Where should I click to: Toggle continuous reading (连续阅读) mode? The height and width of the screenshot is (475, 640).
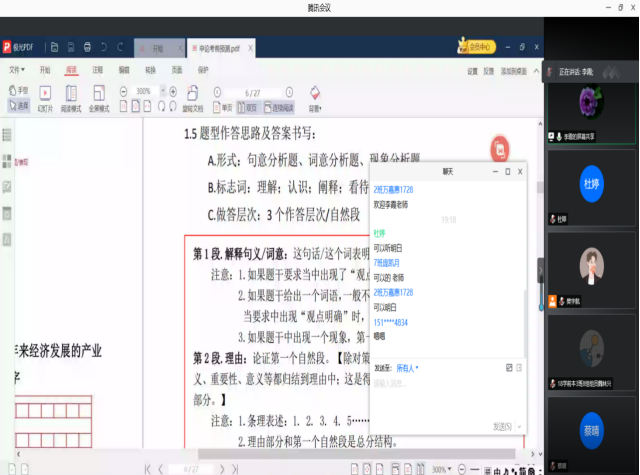click(277, 107)
